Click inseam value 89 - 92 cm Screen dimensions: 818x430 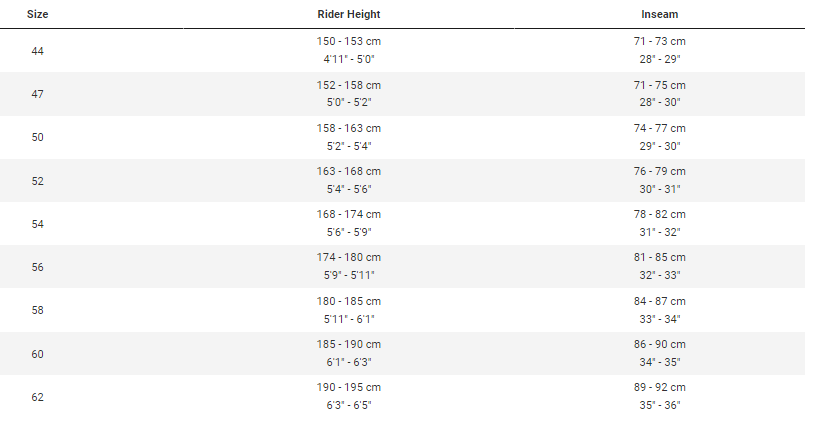659,387
